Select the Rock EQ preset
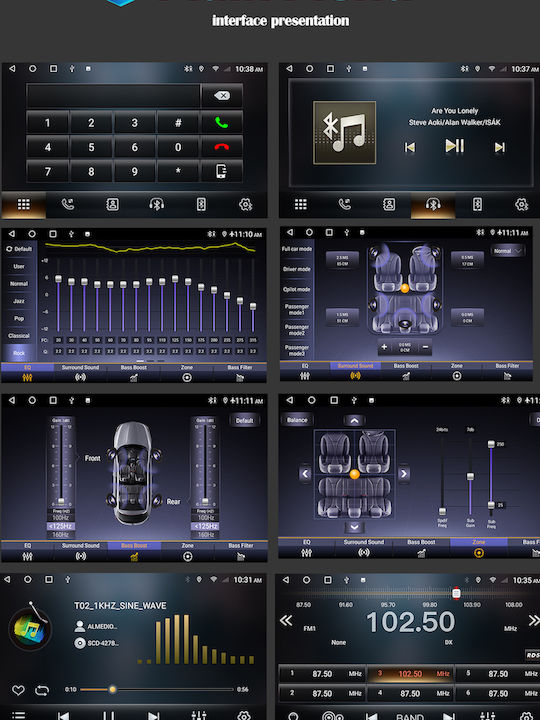 19,353
